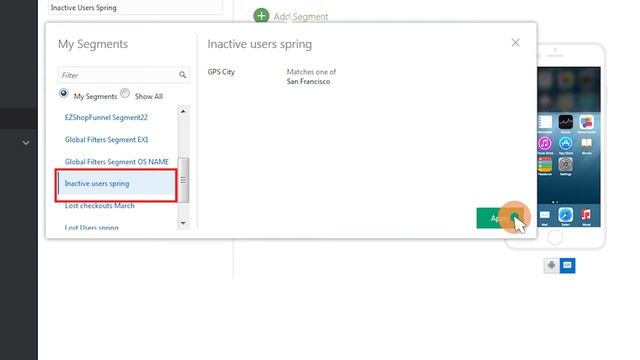Click the green Add Segment plus icon
This screenshot has width=640, height=360.
click(x=261, y=16)
